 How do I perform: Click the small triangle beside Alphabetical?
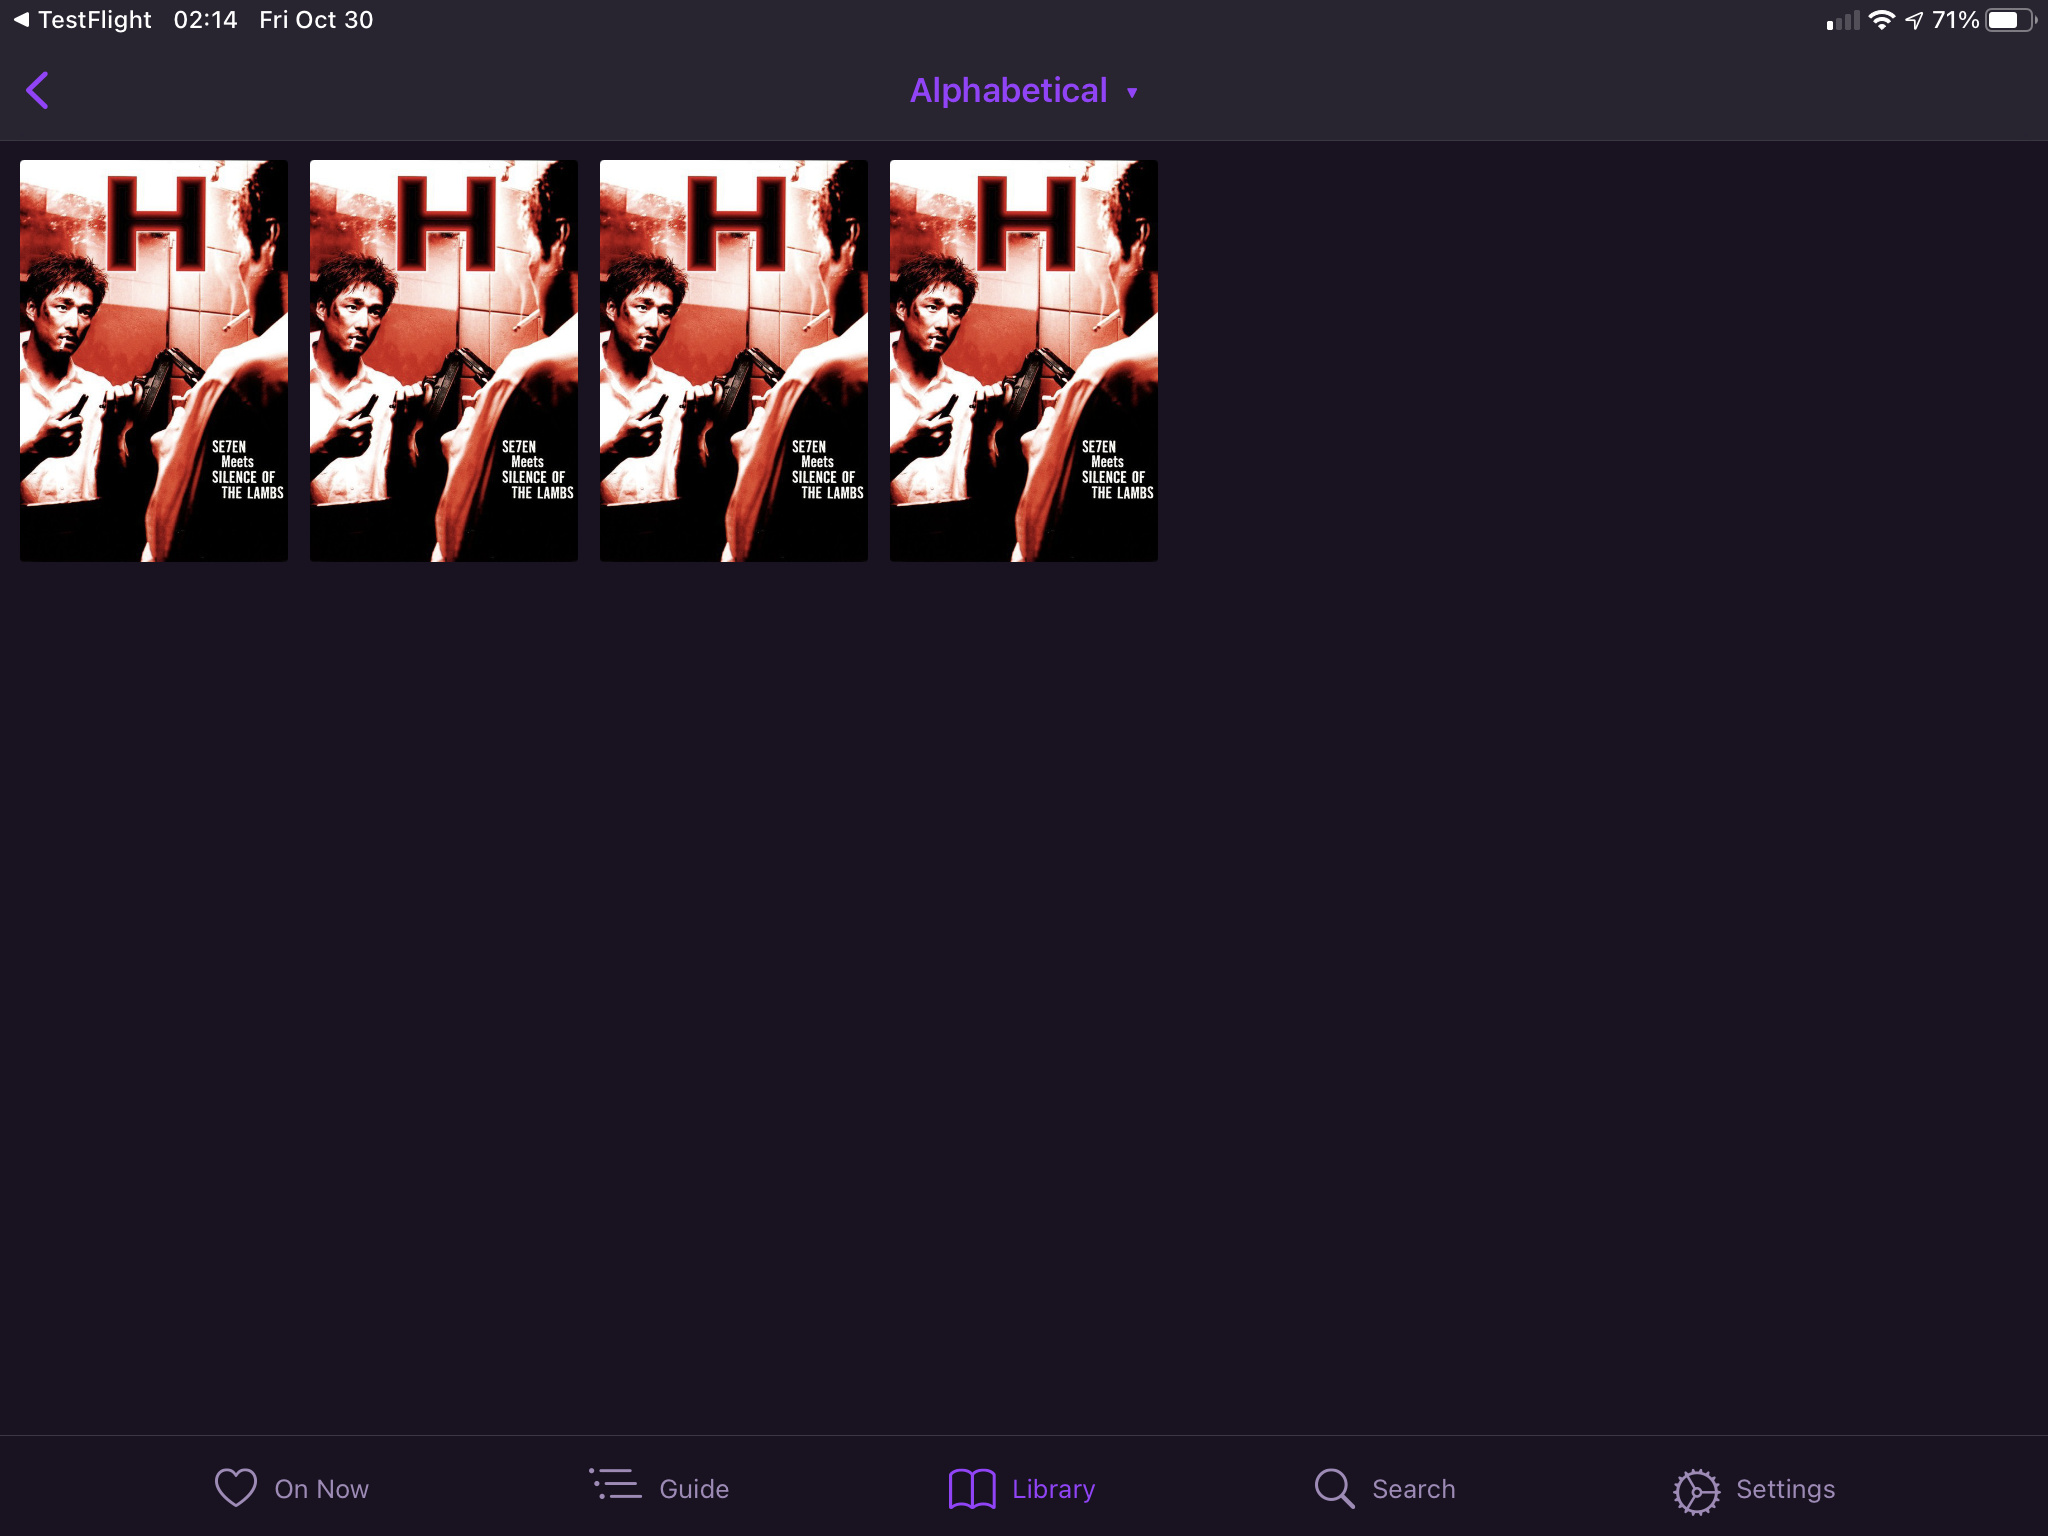point(1132,93)
